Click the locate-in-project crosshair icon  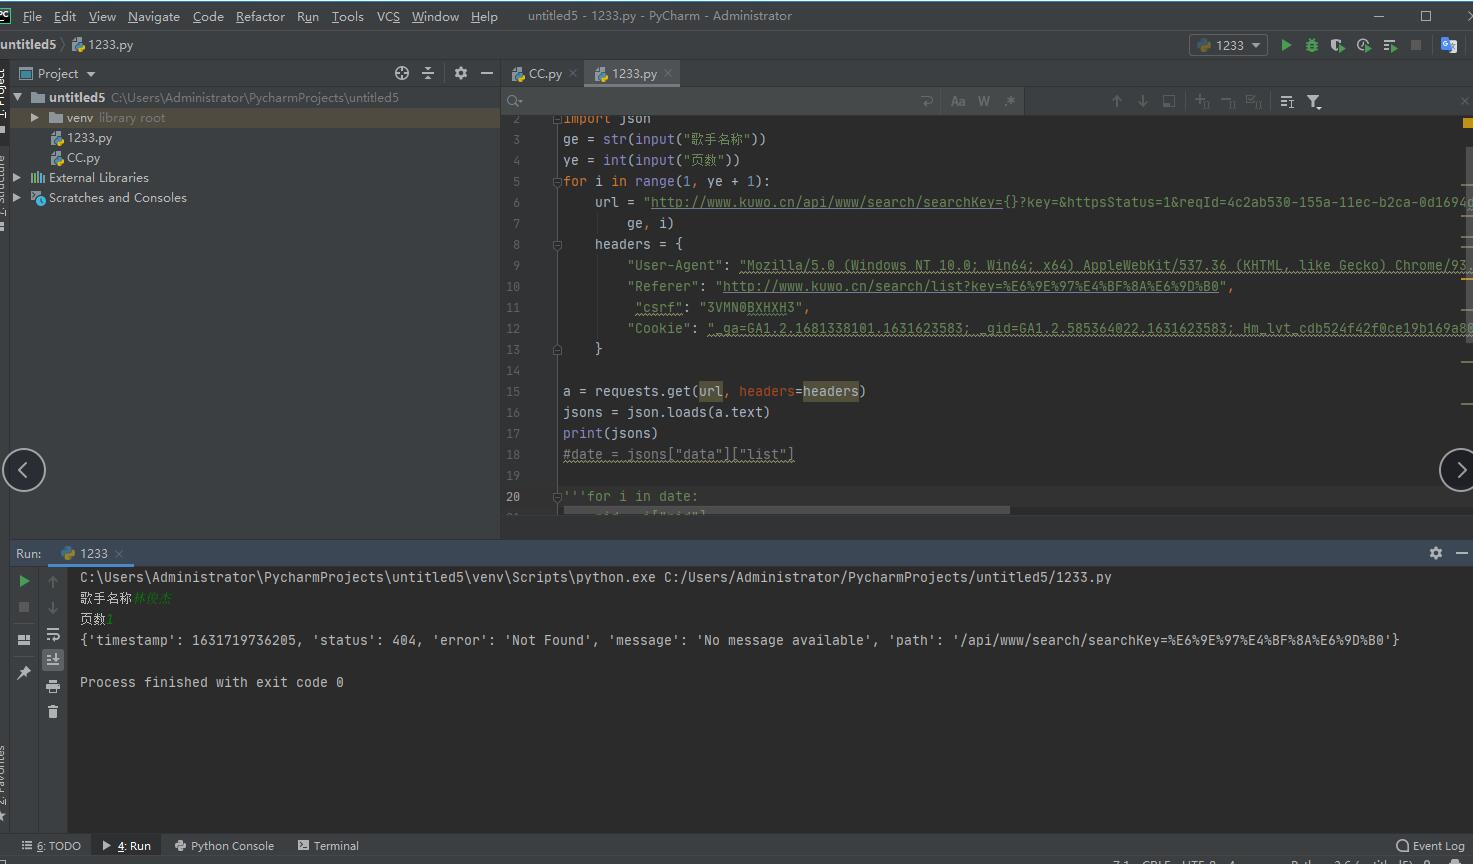pyautogui.click(x=402, y=73)
